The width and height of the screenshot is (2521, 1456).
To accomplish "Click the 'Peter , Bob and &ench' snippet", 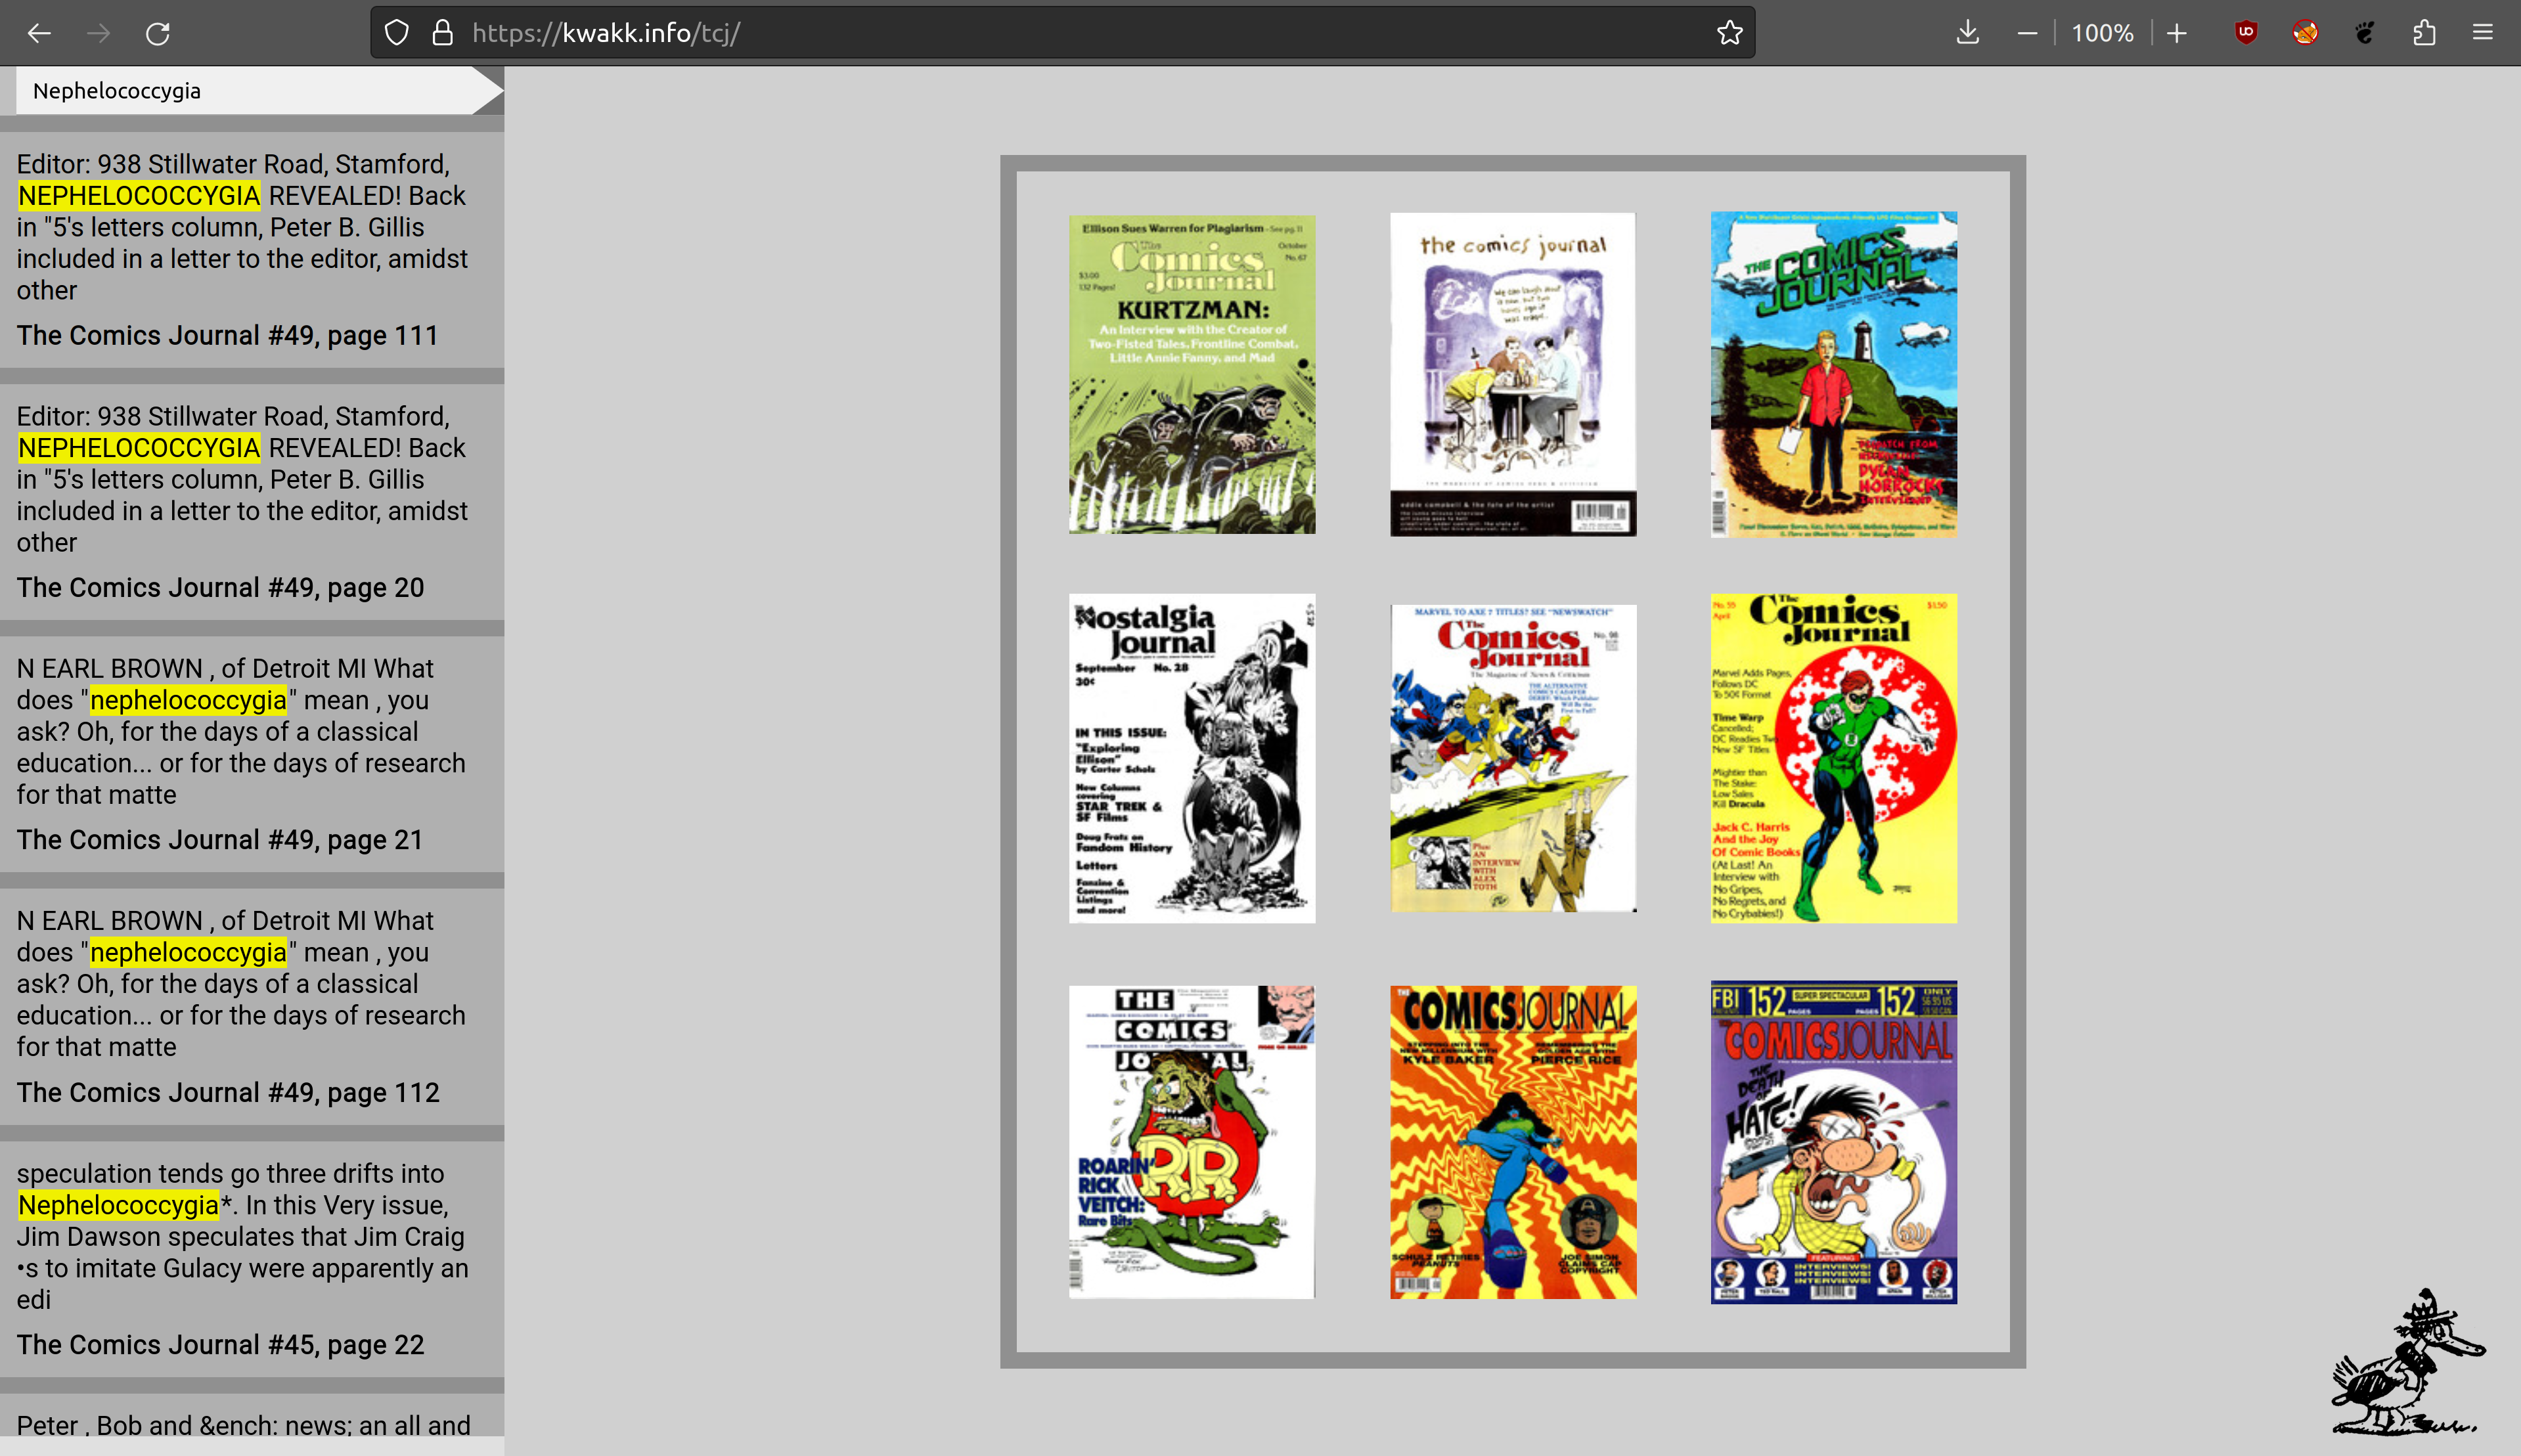I will click(243, 1425).
